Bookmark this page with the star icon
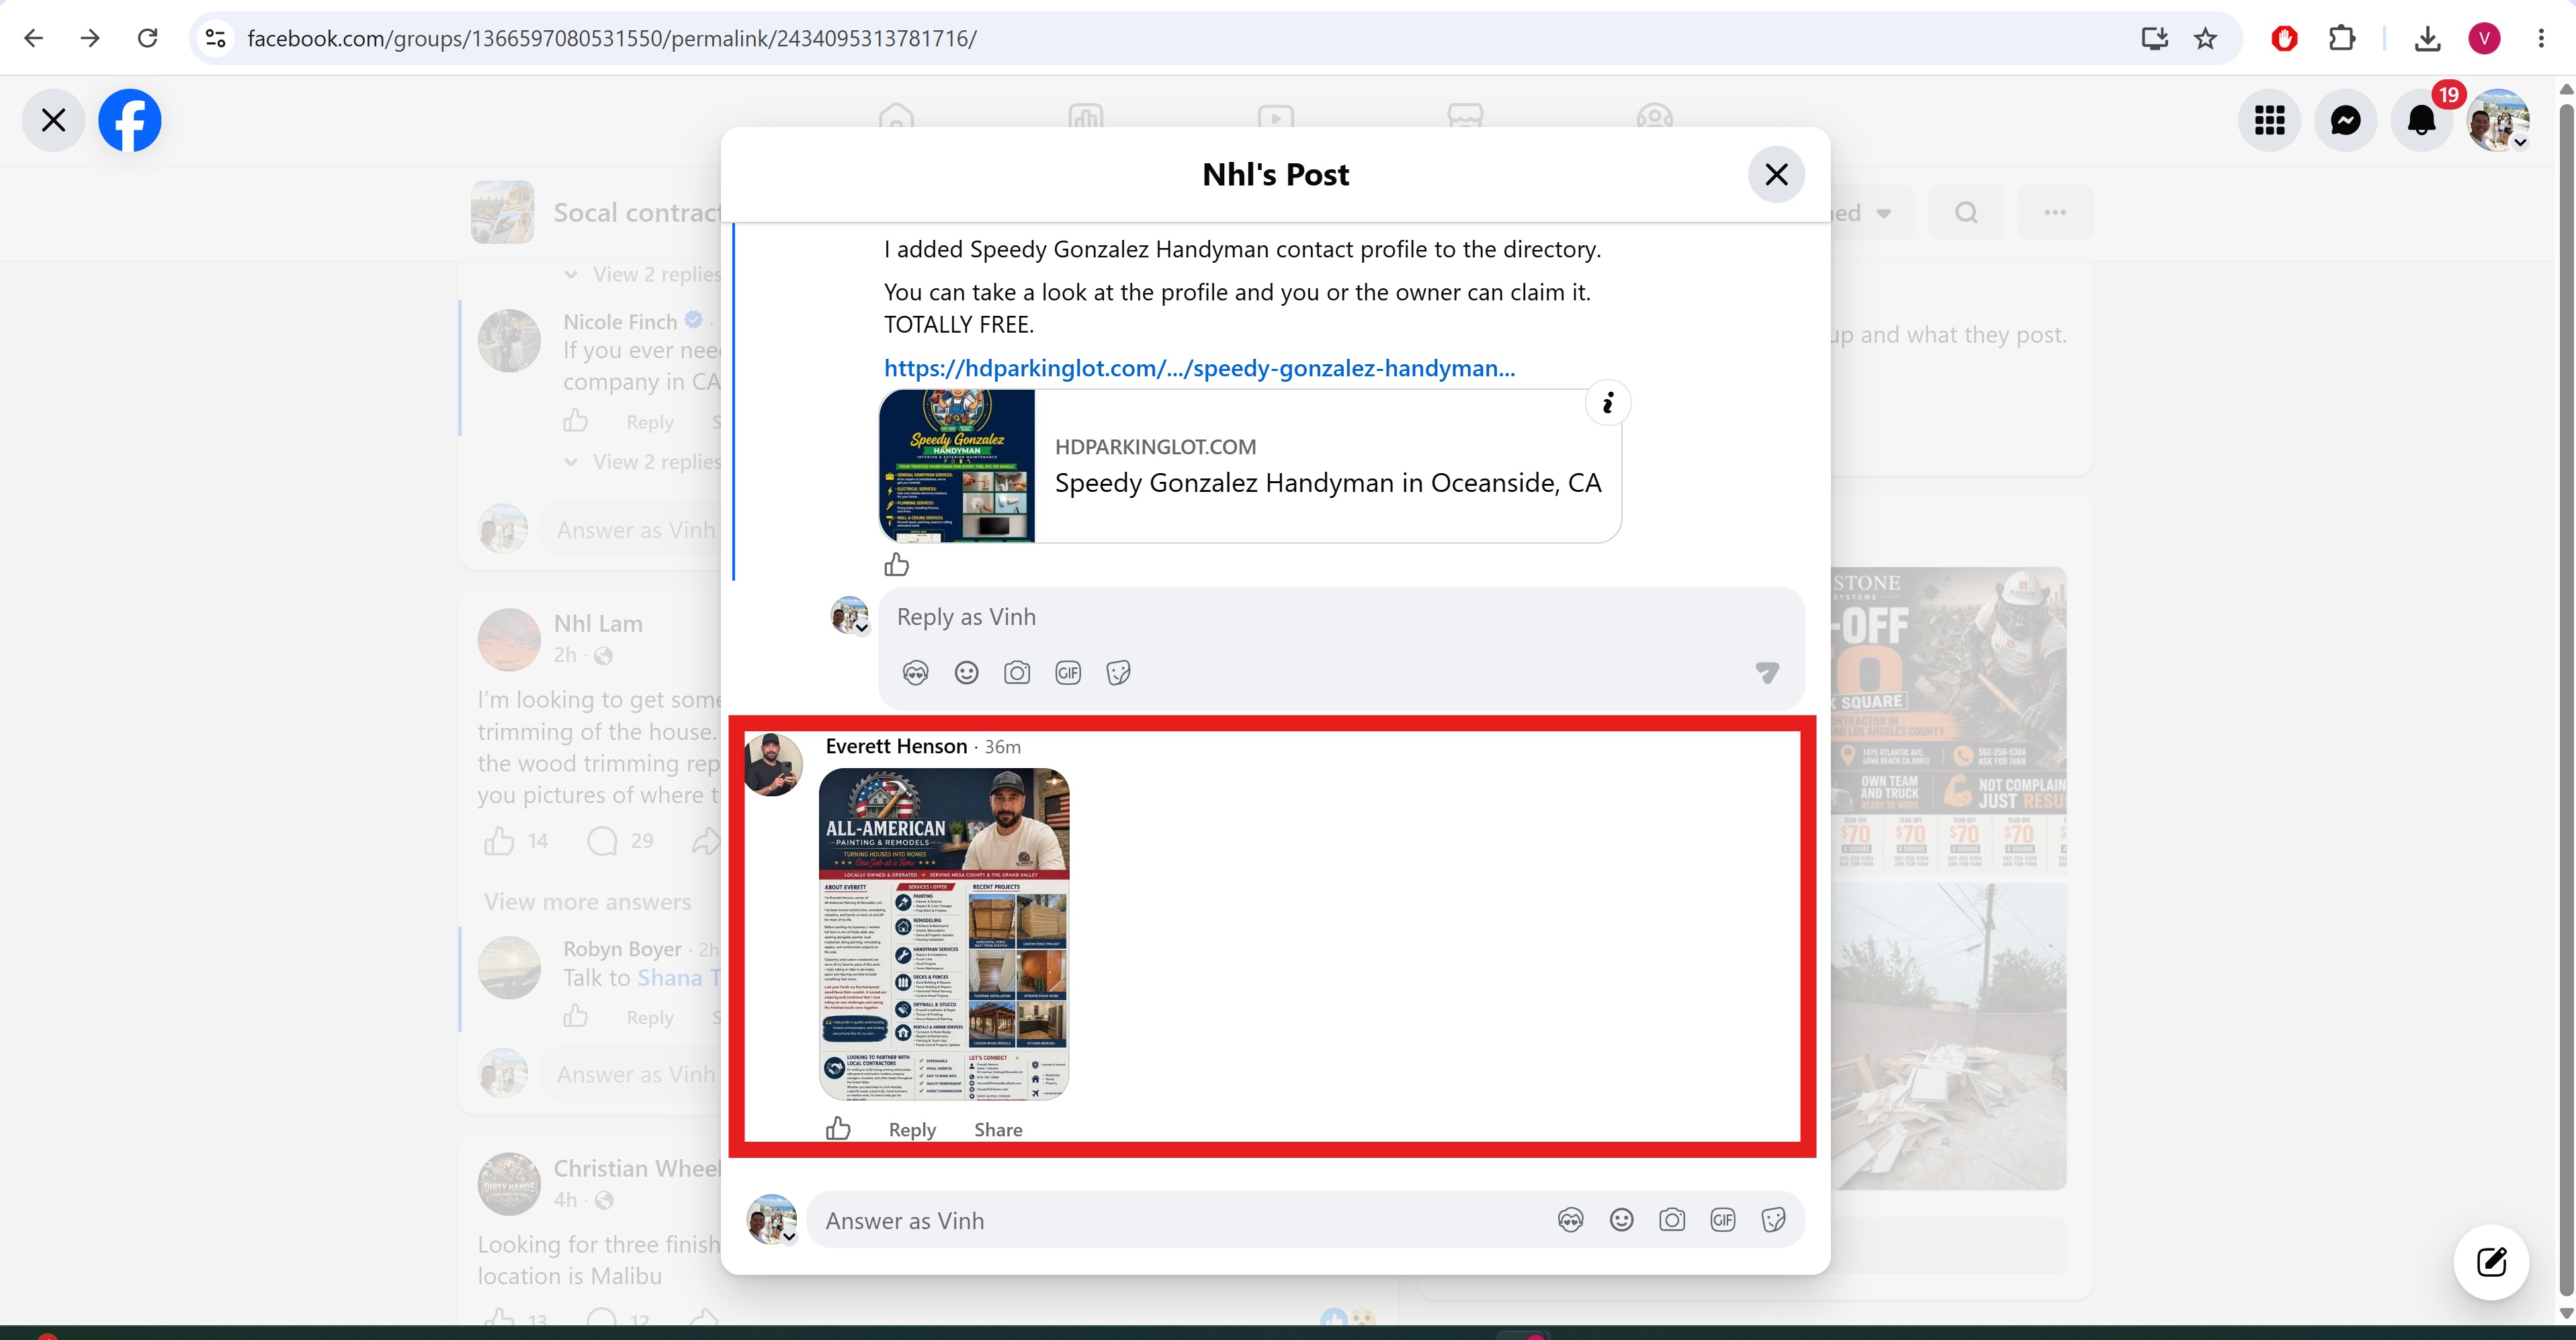This screenshot has width=2576, height=1340. [2205, 38]
